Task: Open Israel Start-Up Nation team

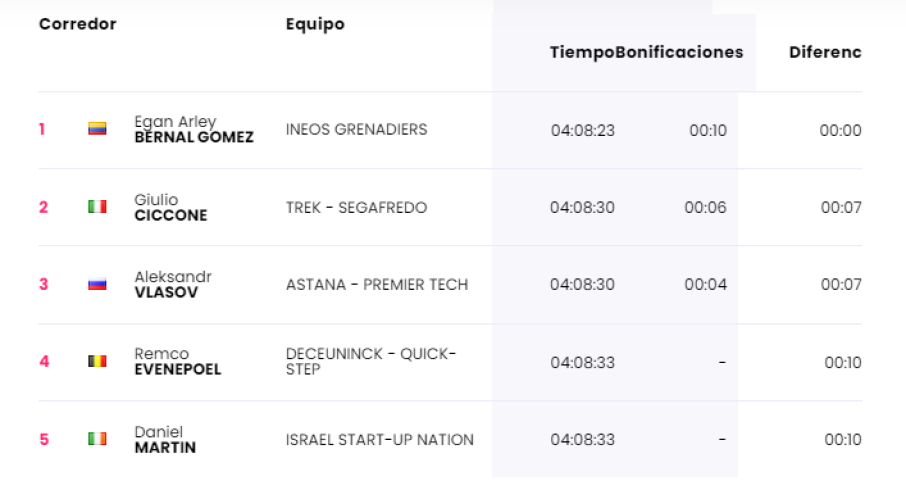Action: [379, 439]
